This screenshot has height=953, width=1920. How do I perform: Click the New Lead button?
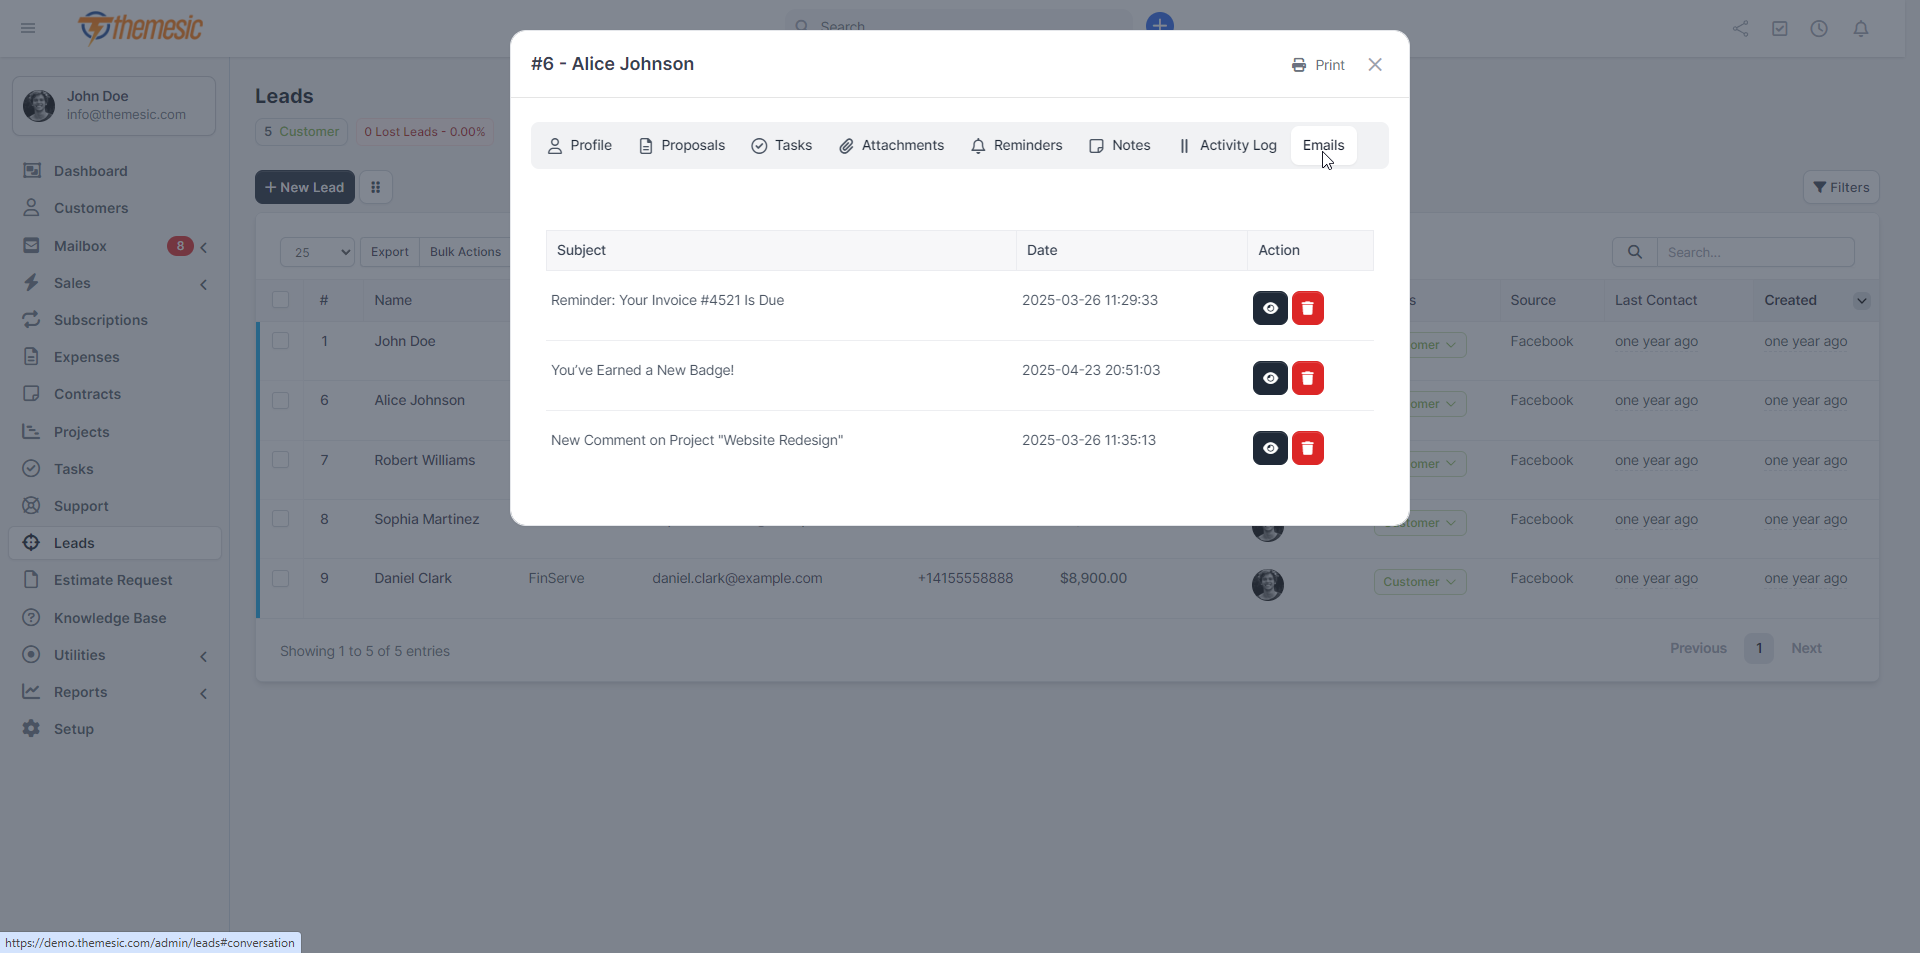[304, 187]
